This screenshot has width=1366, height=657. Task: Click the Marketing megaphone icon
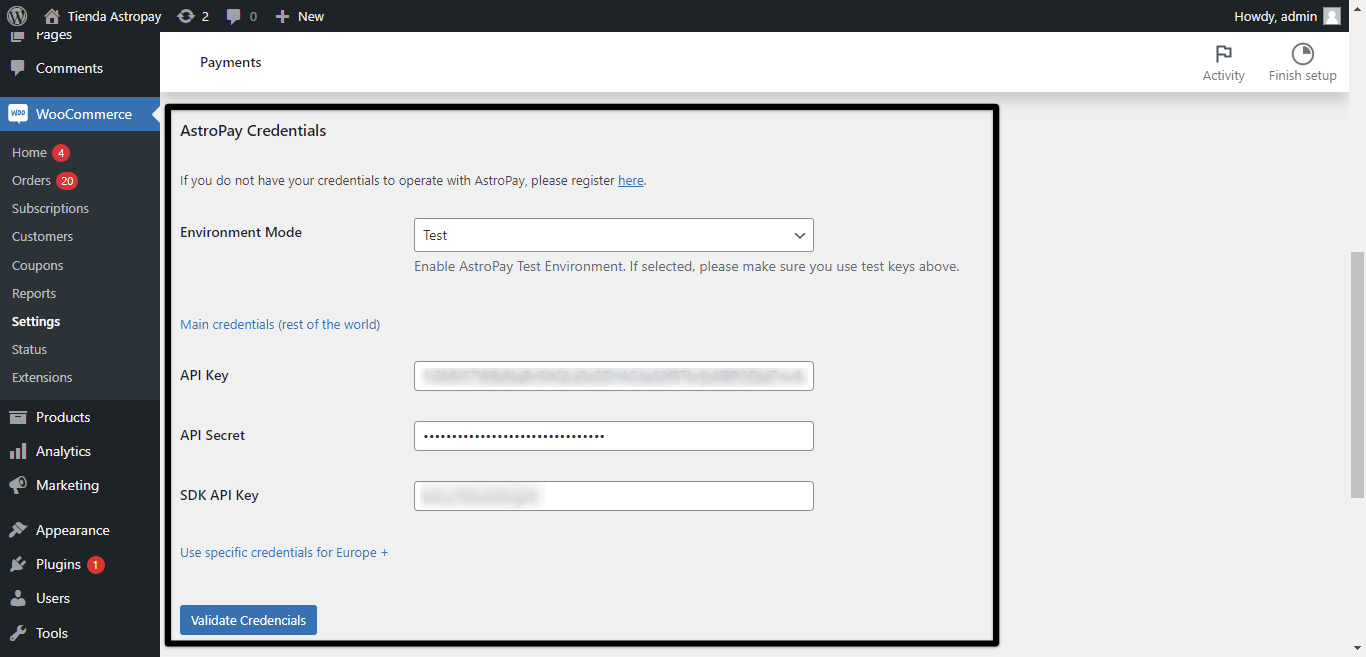click(18, 485)
